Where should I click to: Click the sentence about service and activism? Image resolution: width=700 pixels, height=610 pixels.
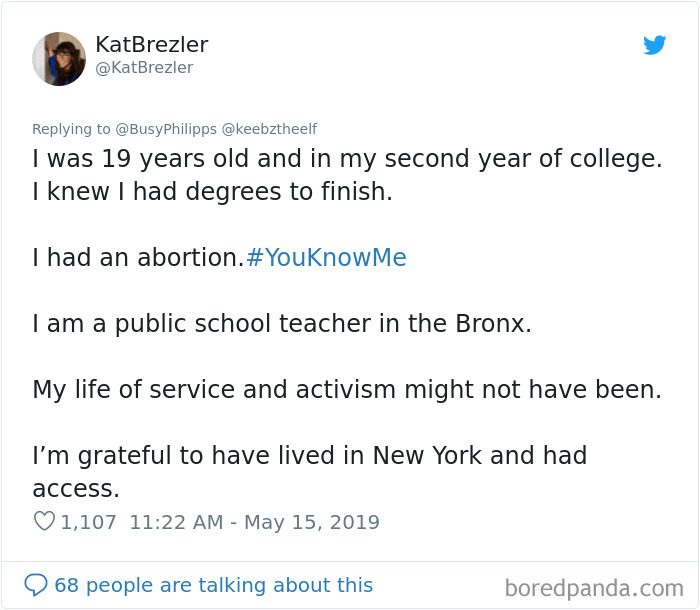click(x=347, y=389)
